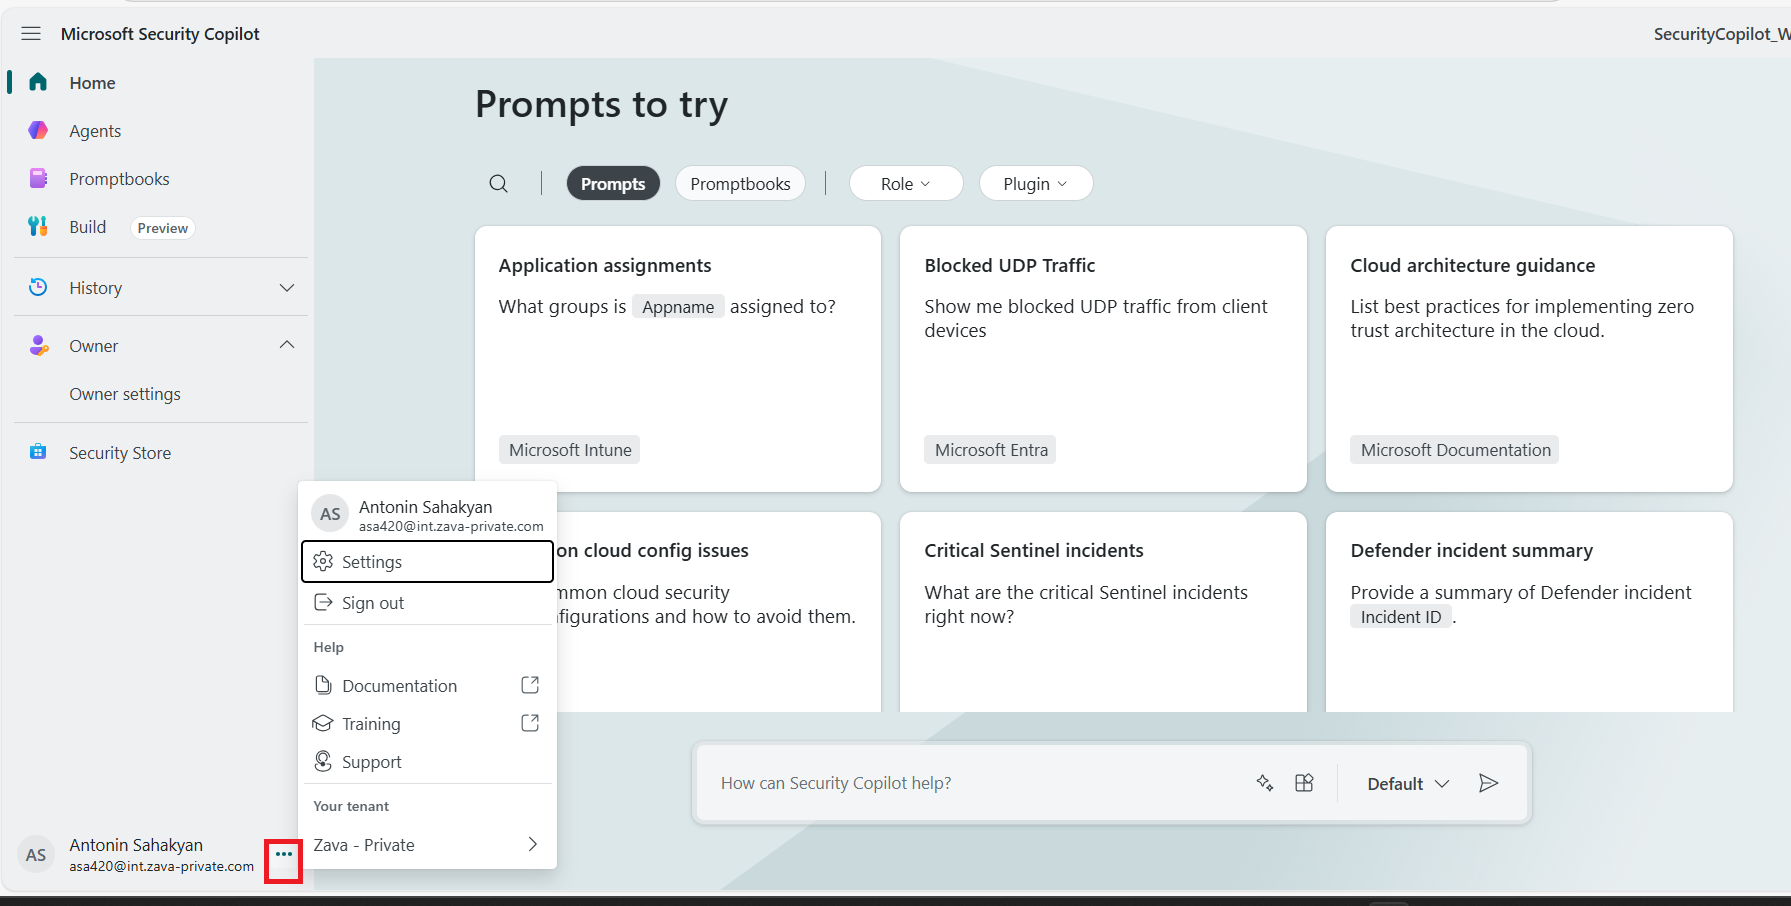Open the search icon above the prompt cards
Screen dimensions: 1791x906
coord(498,183)
